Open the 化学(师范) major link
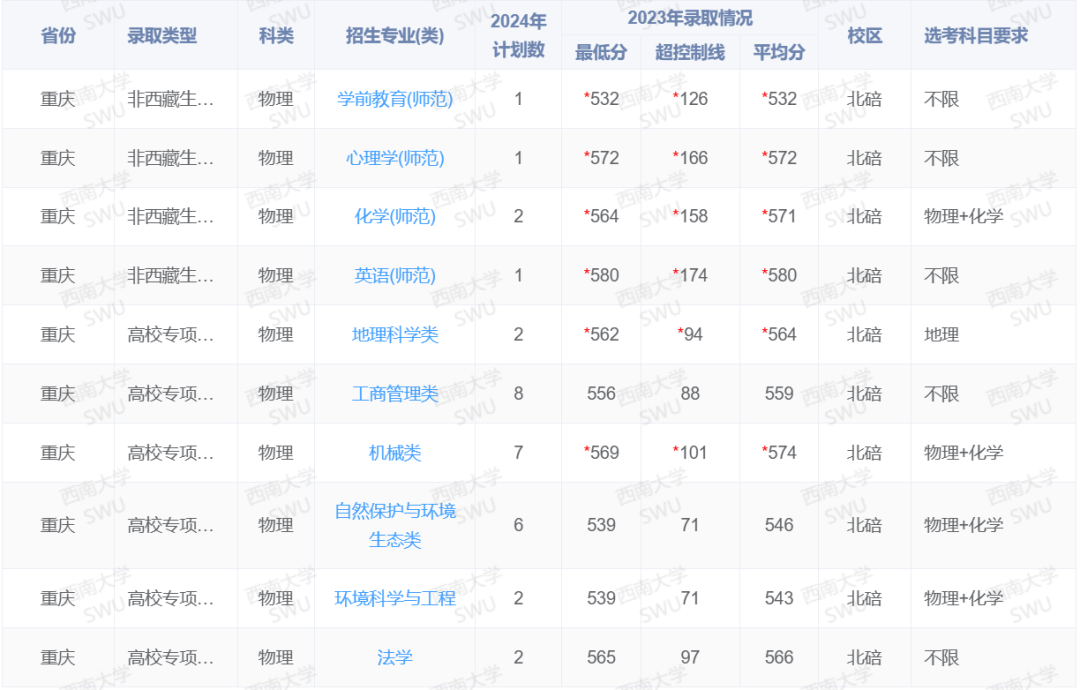This screenshot has width=1080, height=690. (395, 216)
